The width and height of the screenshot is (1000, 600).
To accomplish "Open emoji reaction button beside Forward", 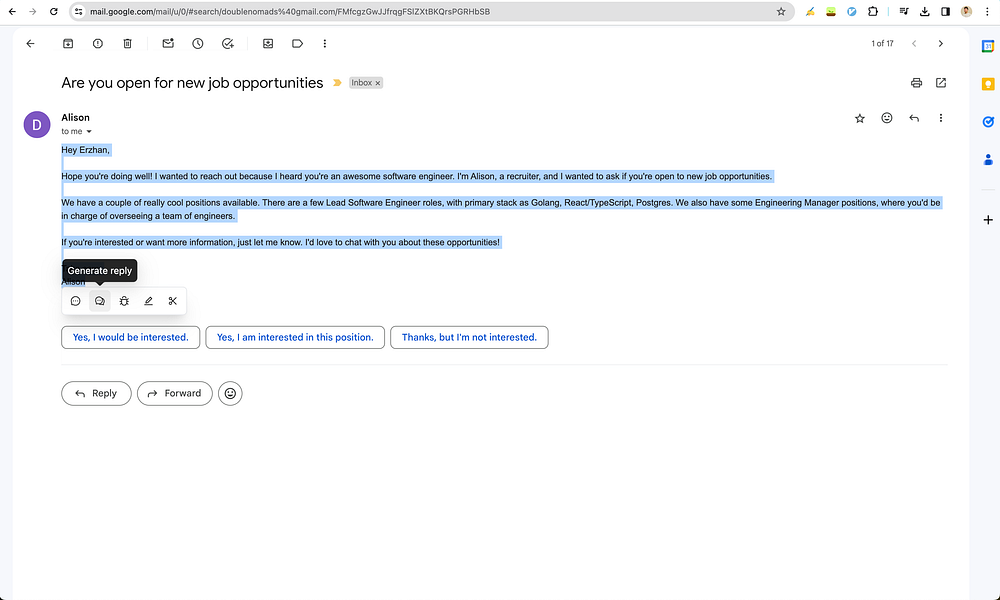I will click(x=230, y=393).
